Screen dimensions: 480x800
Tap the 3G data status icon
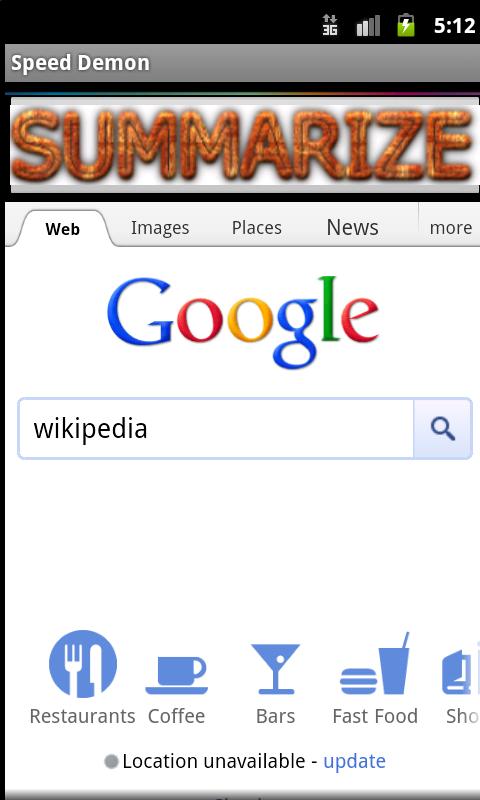330,24
